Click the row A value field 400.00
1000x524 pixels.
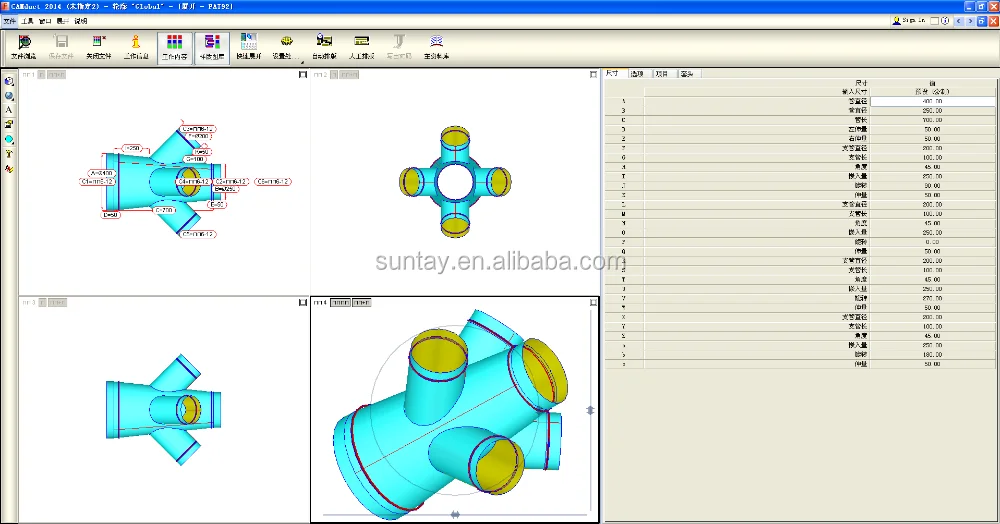(x=932, y=101)
